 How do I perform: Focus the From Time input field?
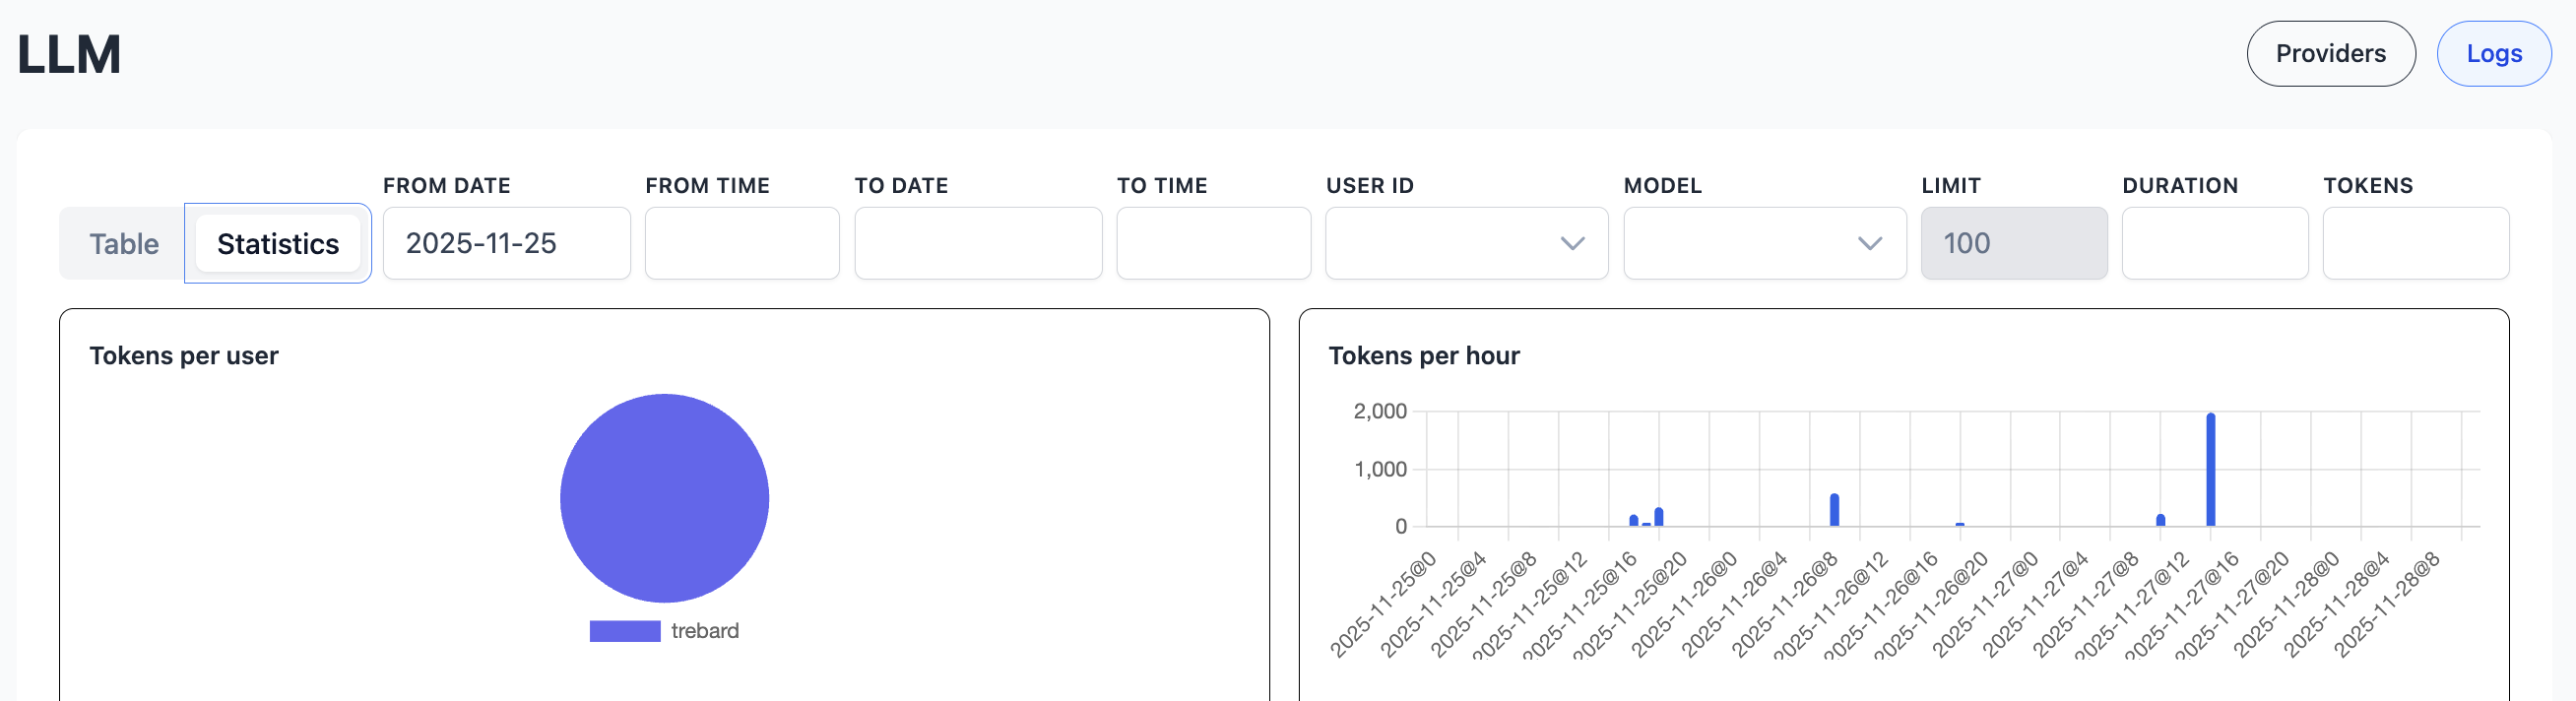pyautogui.click(x=741, y=244)
